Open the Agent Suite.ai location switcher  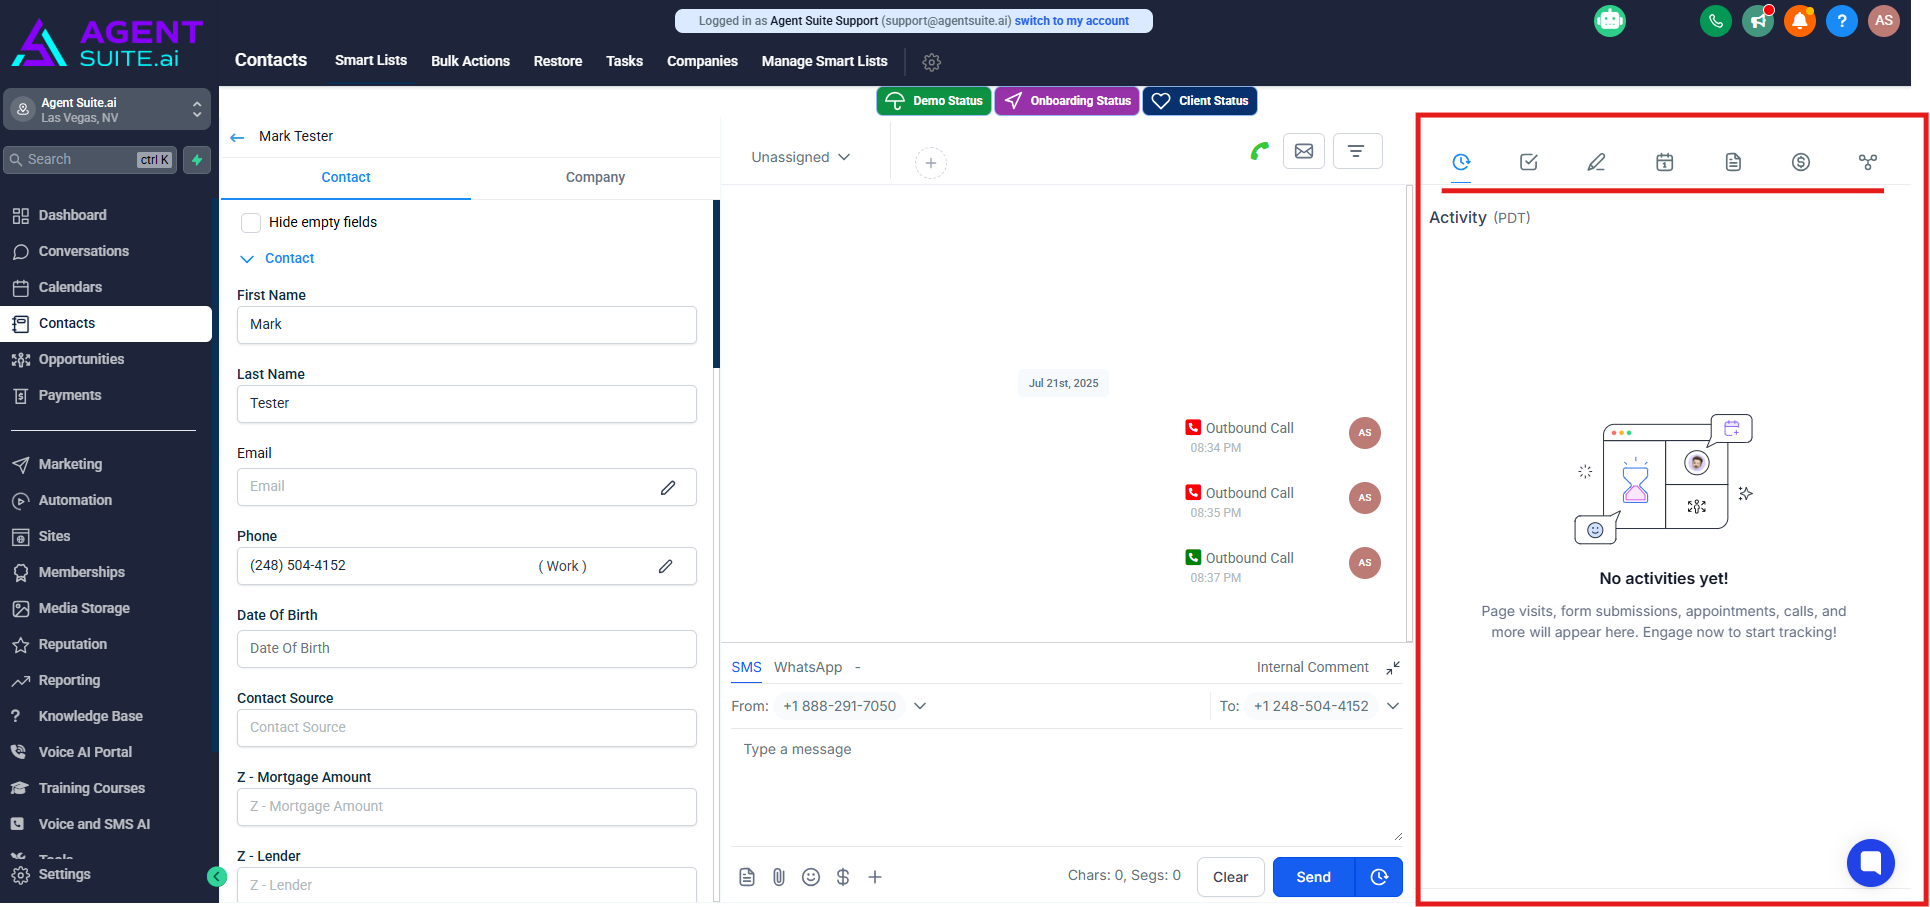[x=107, y=110]
